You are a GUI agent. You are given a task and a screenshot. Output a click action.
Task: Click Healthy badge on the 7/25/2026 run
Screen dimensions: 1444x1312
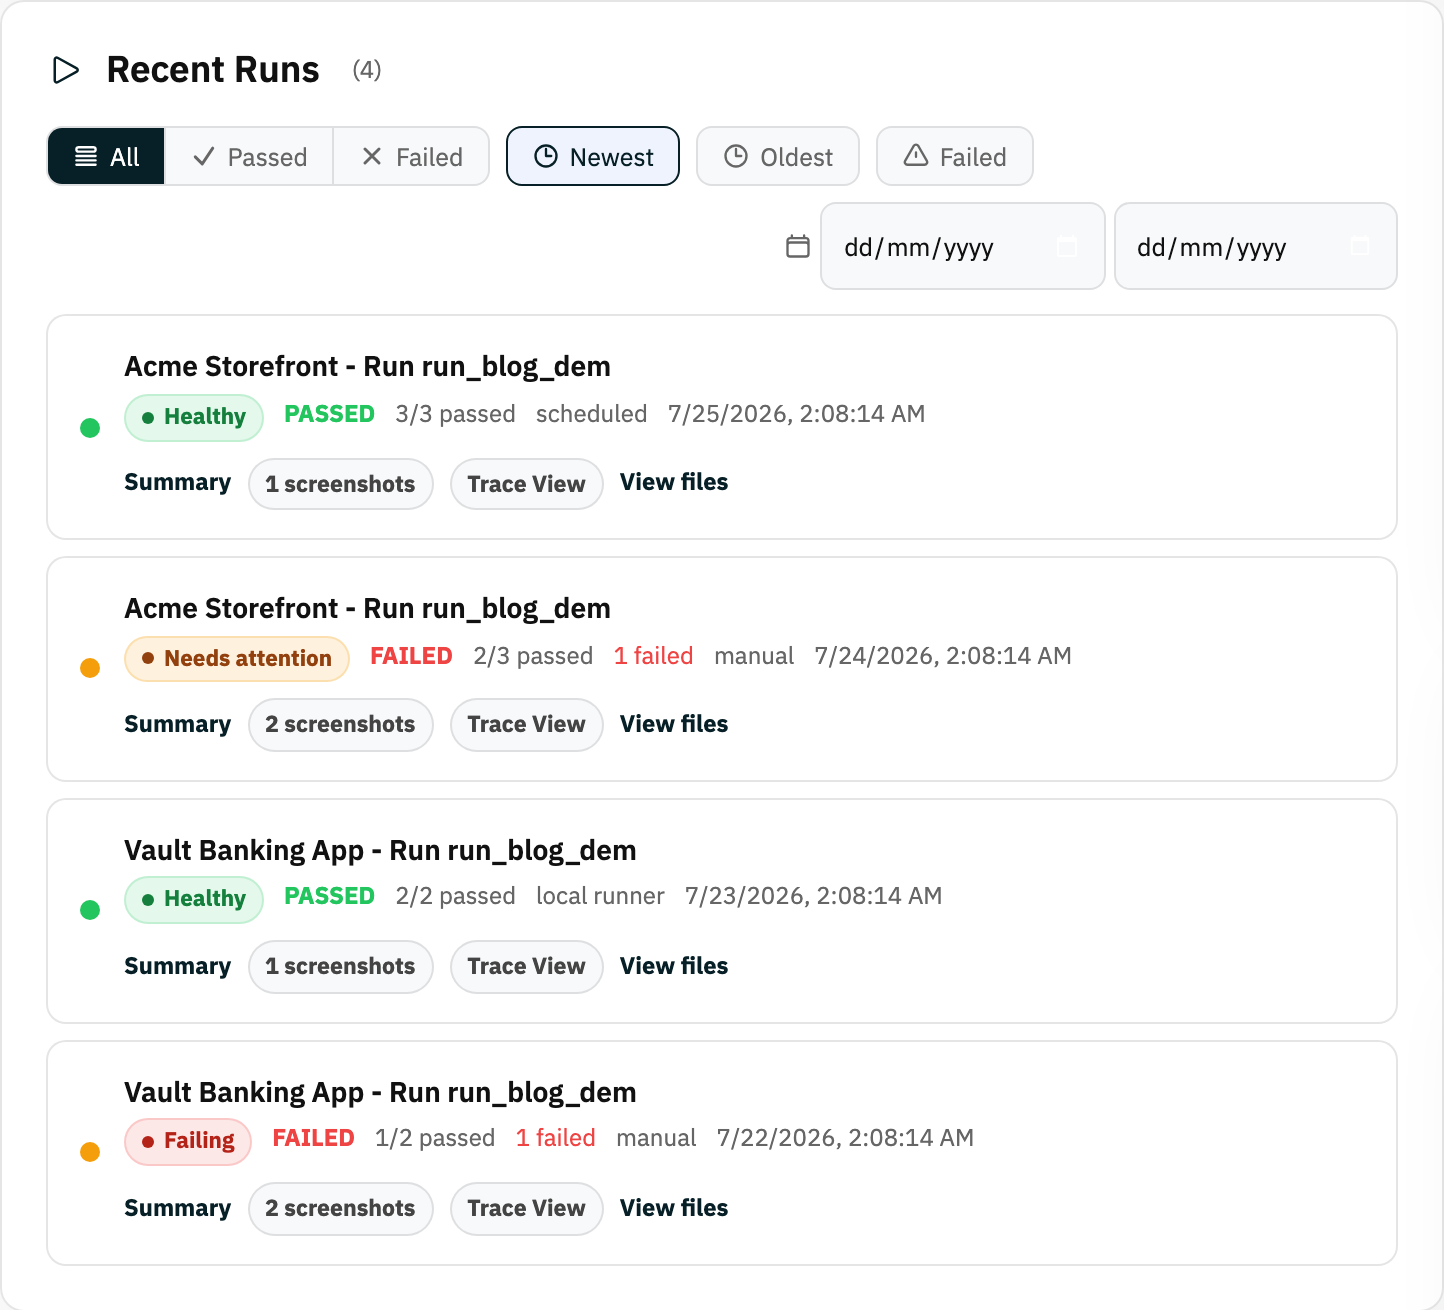click(194, 417)
